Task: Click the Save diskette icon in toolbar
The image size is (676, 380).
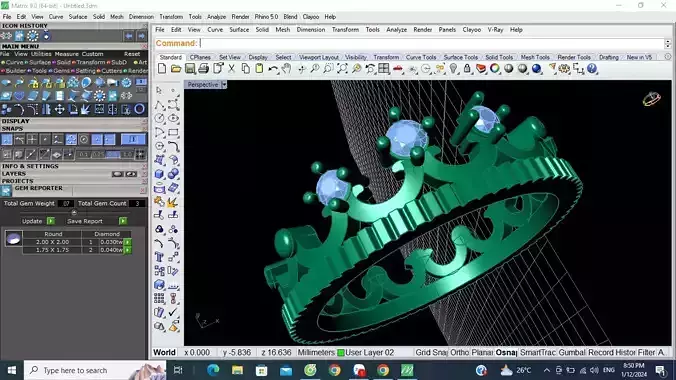Action: 190,69
